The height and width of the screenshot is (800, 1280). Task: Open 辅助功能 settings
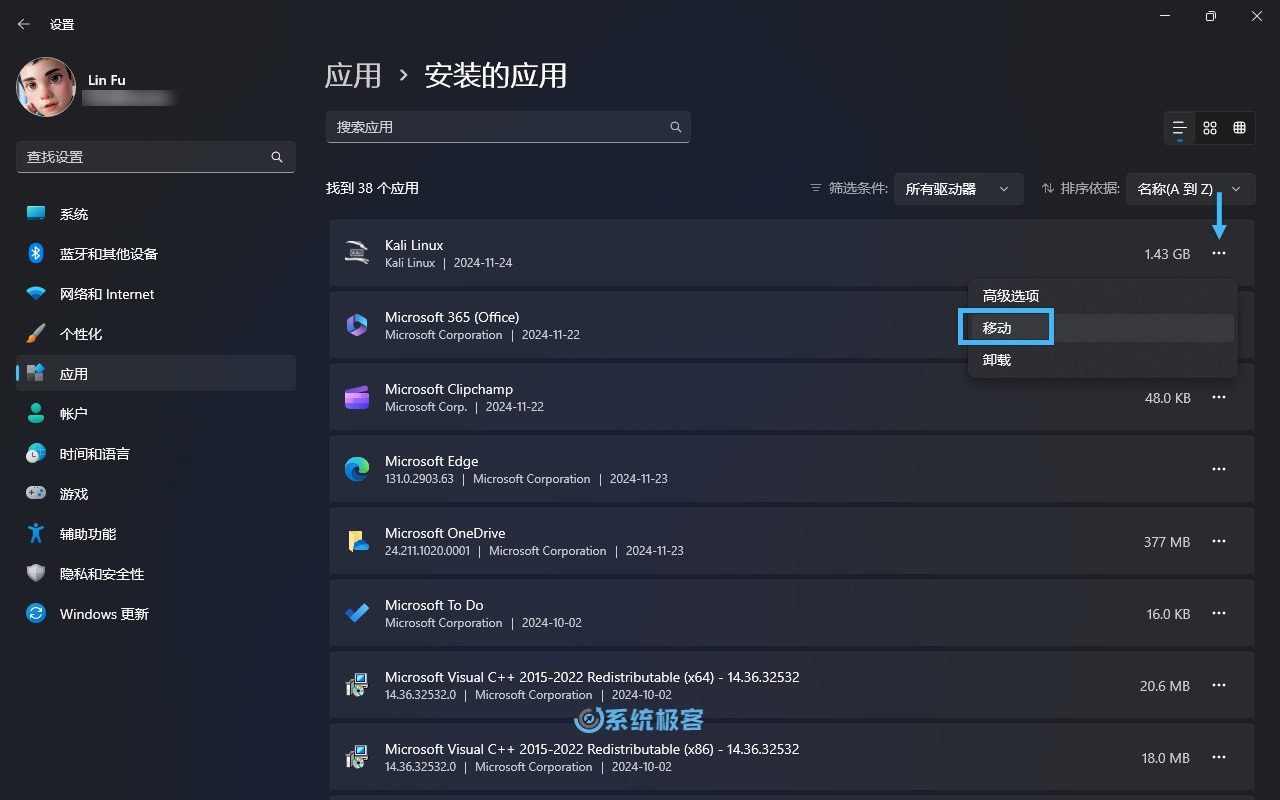[156, 534]
